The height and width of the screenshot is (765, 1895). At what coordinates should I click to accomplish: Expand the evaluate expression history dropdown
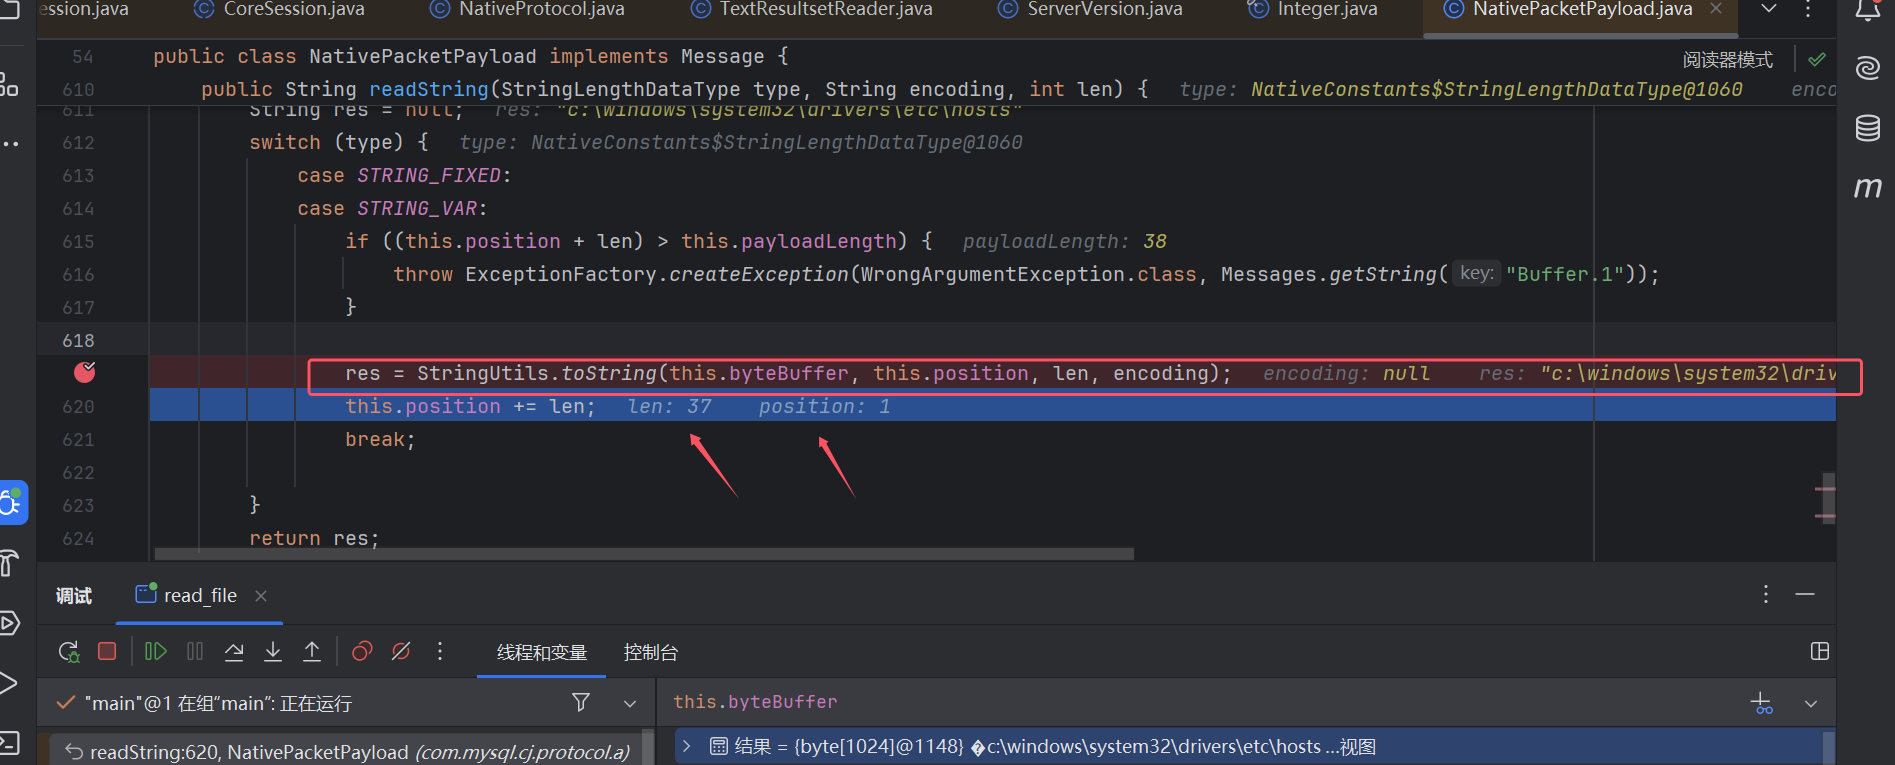coord(1811,704)
